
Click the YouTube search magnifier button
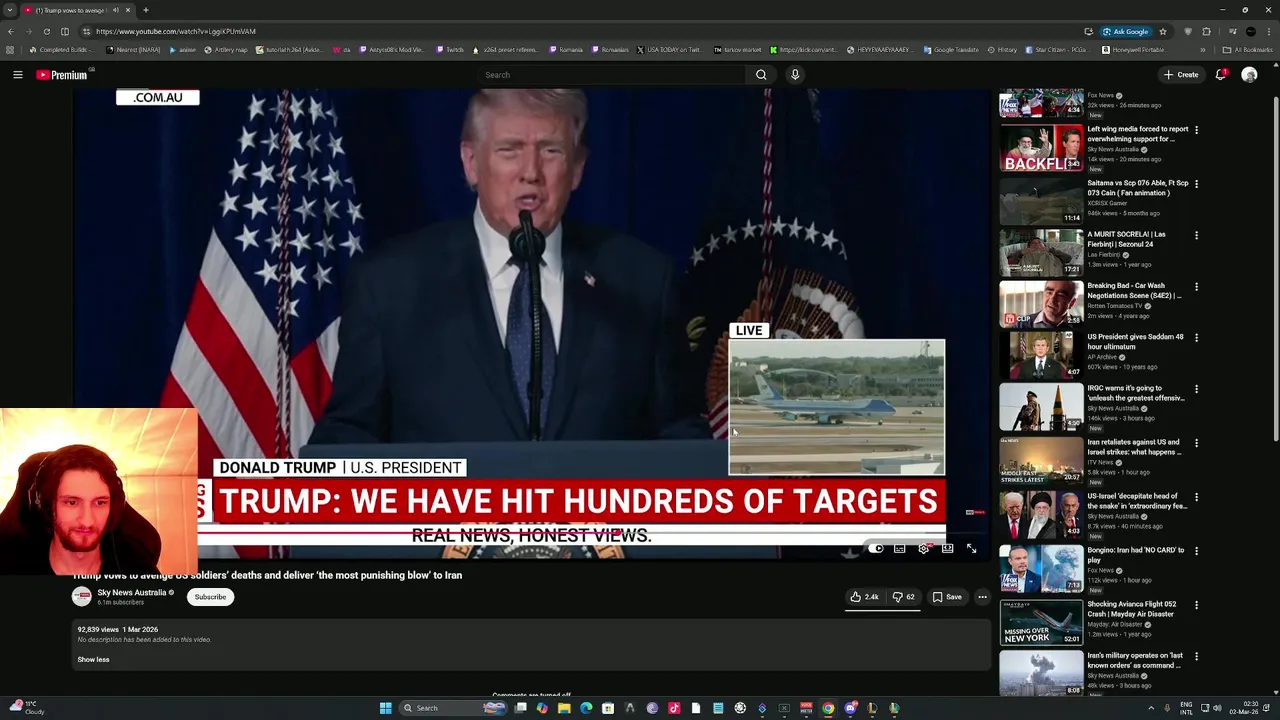tap(761, 75)
